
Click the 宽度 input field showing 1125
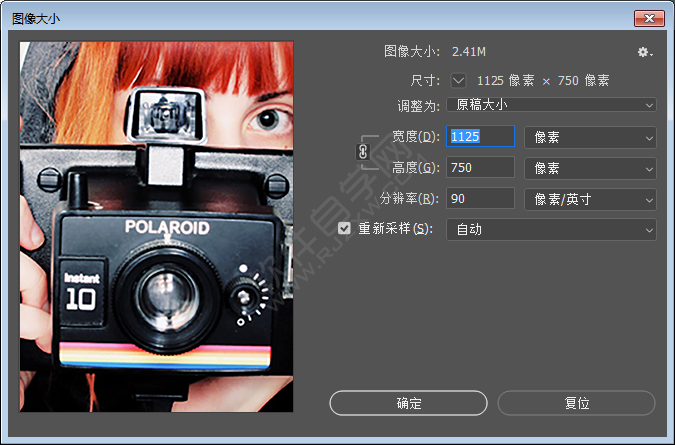[x=480, y=136]
